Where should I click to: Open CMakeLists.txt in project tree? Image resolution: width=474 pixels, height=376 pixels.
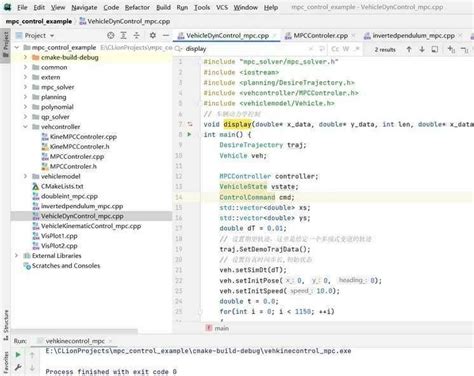point(62,186)
